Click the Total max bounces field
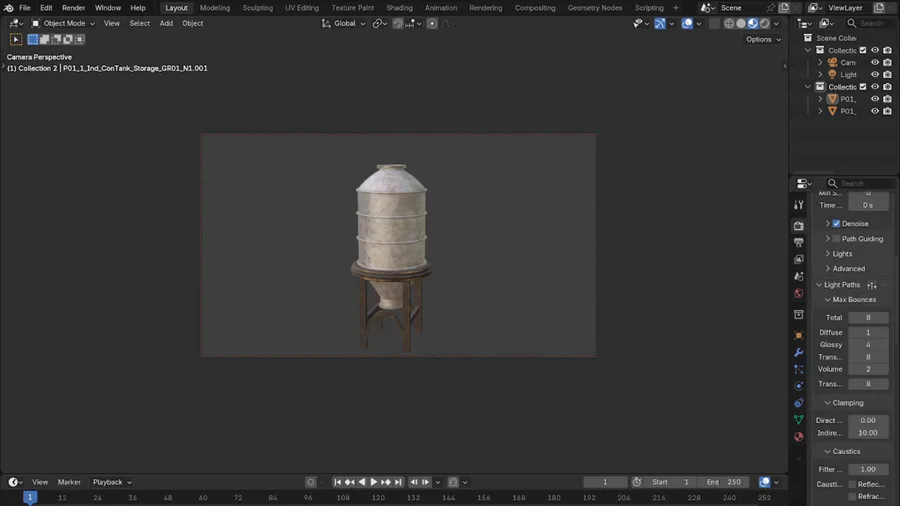The image size is (900, 506). pos(868,318)
